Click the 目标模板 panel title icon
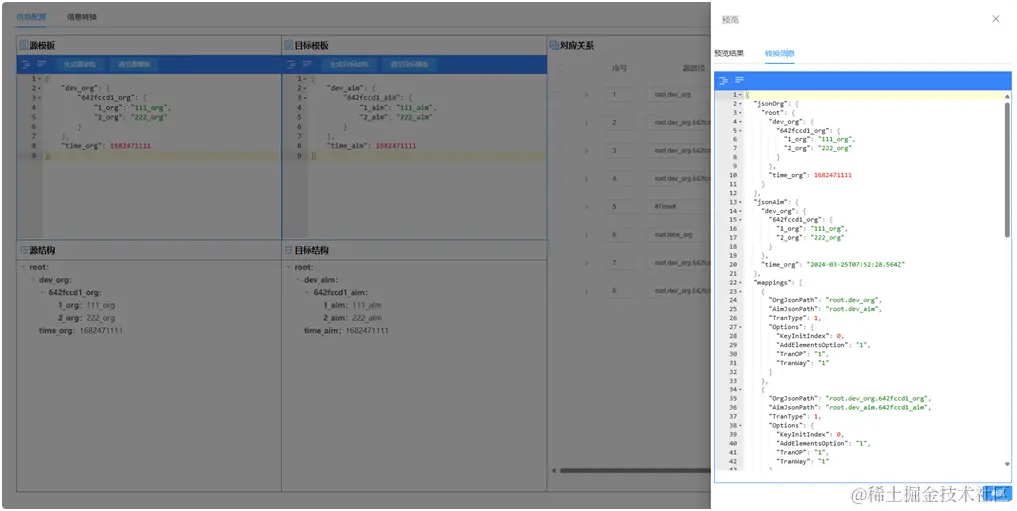This screenshot has width=1017, height=511. click(x=289, y=45)
